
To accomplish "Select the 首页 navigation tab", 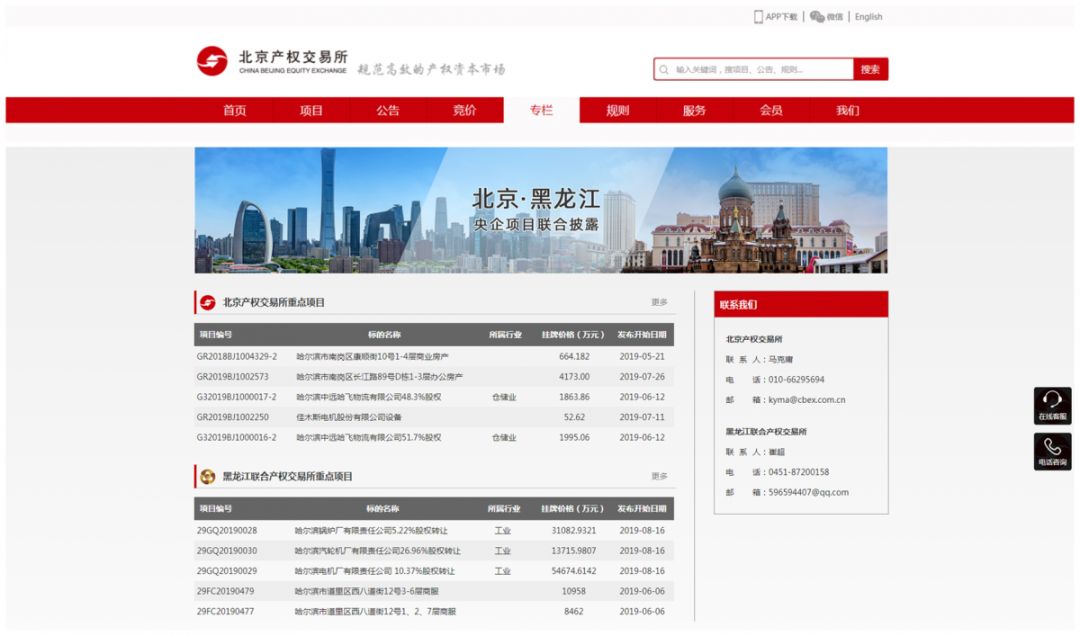I will tap(235, 110).
